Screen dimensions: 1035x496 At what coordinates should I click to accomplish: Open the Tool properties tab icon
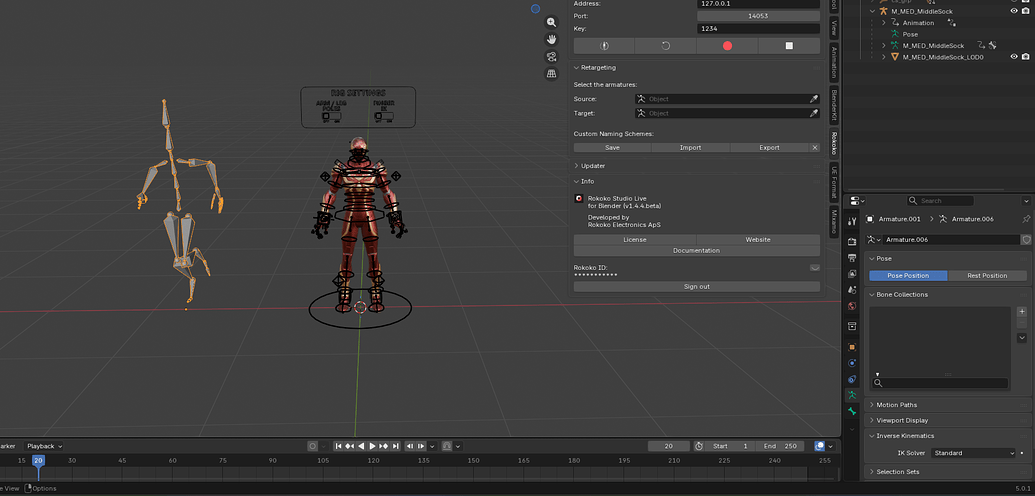[852, 222]
